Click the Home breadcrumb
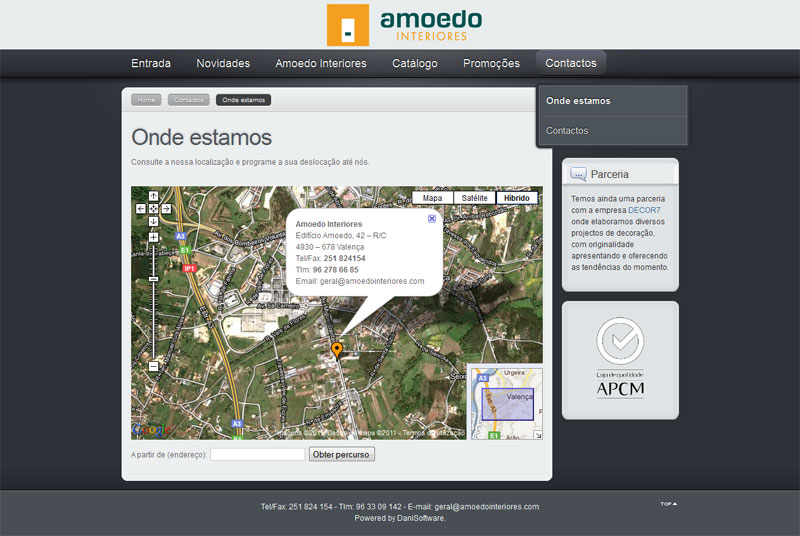The width and height of the screenshot is (800, 536). [x=146, y=100]
